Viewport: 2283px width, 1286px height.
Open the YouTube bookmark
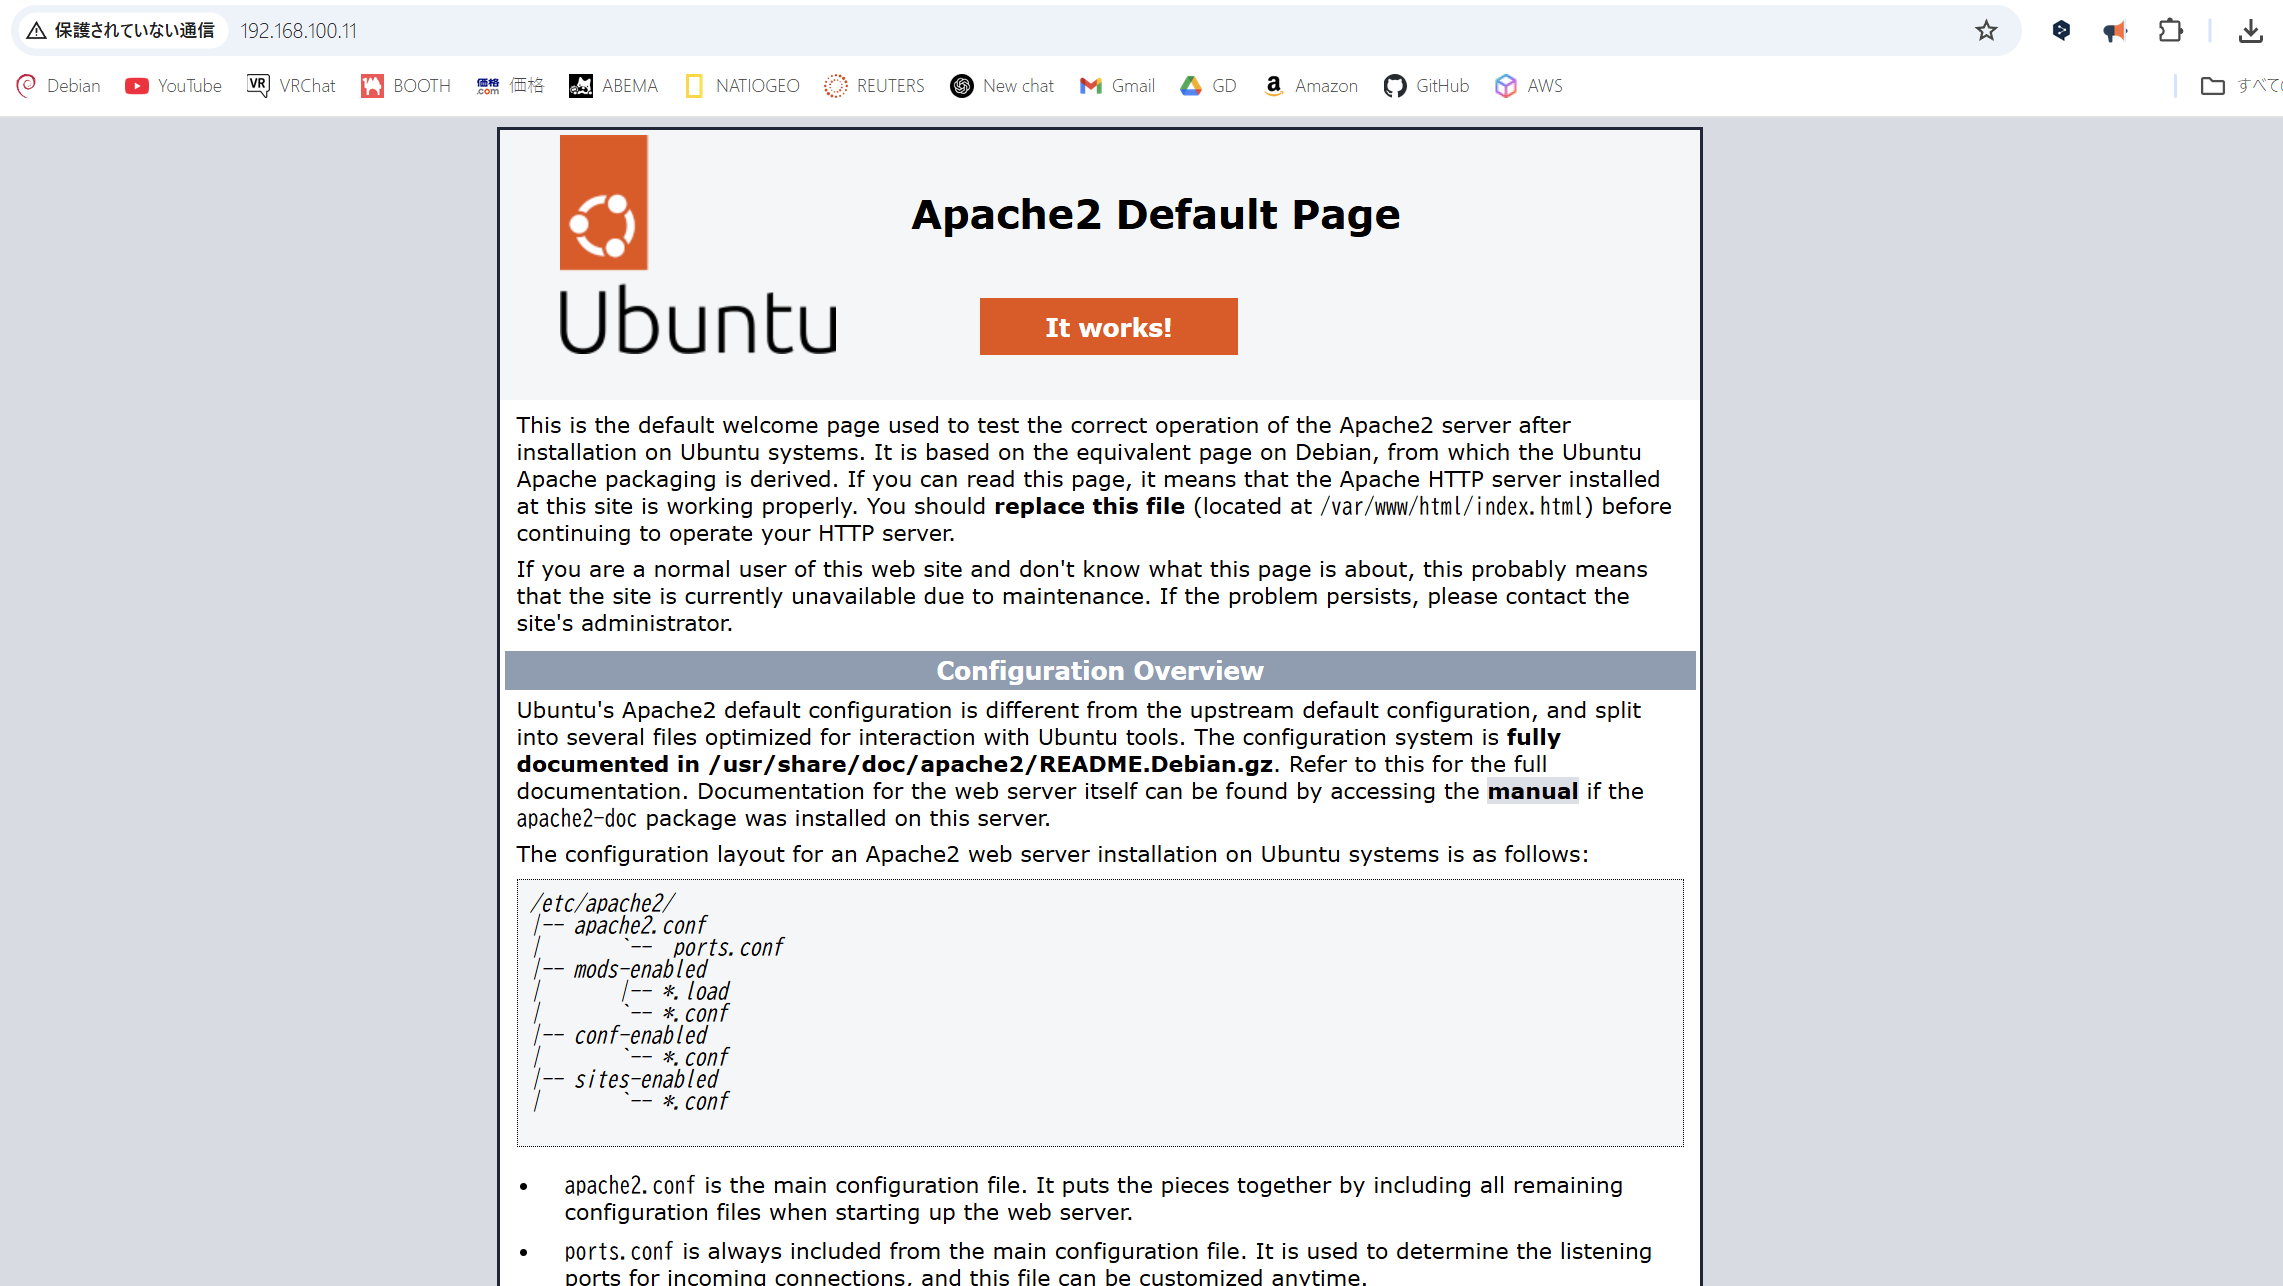coord(173,86)
